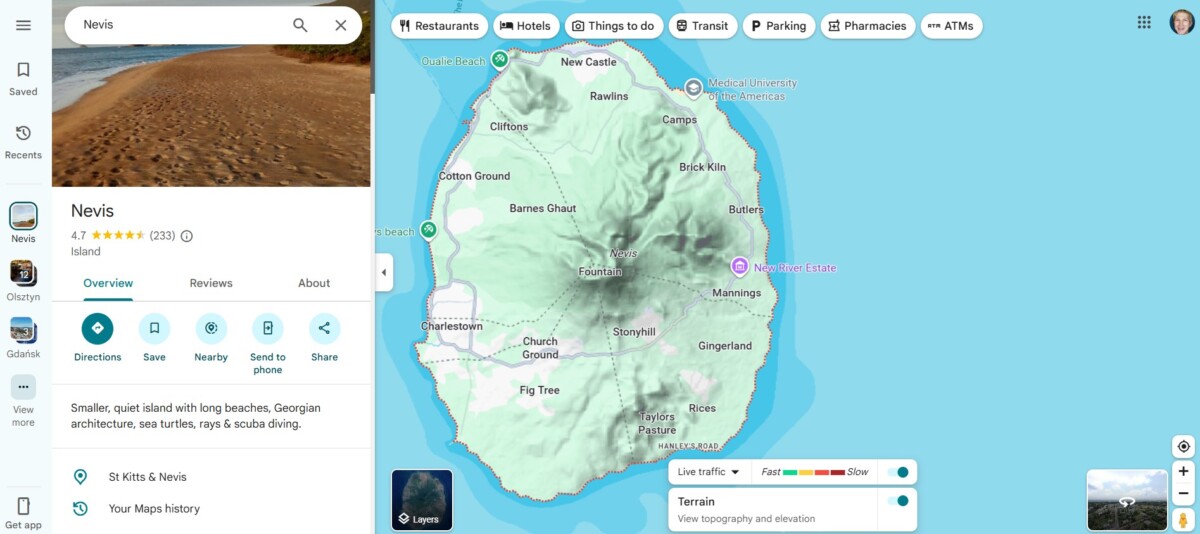Click the show your location button

coord(1183,447)
